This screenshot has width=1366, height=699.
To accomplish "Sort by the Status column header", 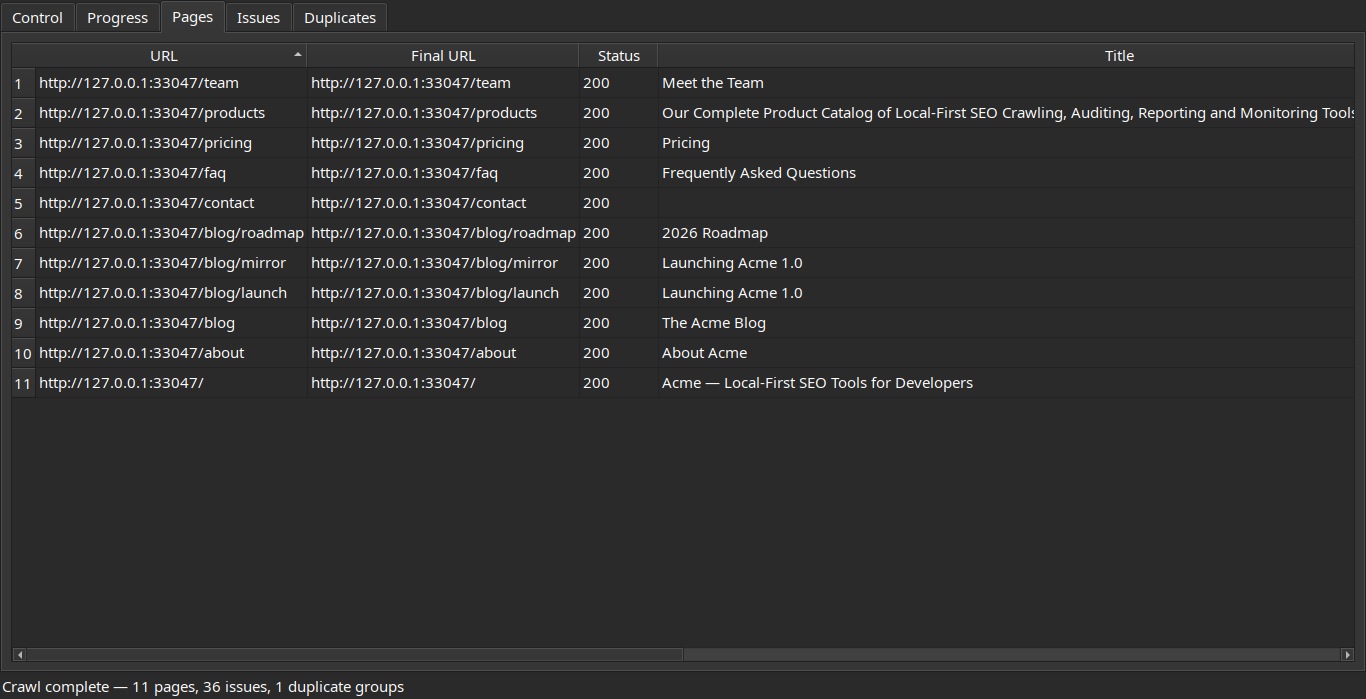I will 618,56.
